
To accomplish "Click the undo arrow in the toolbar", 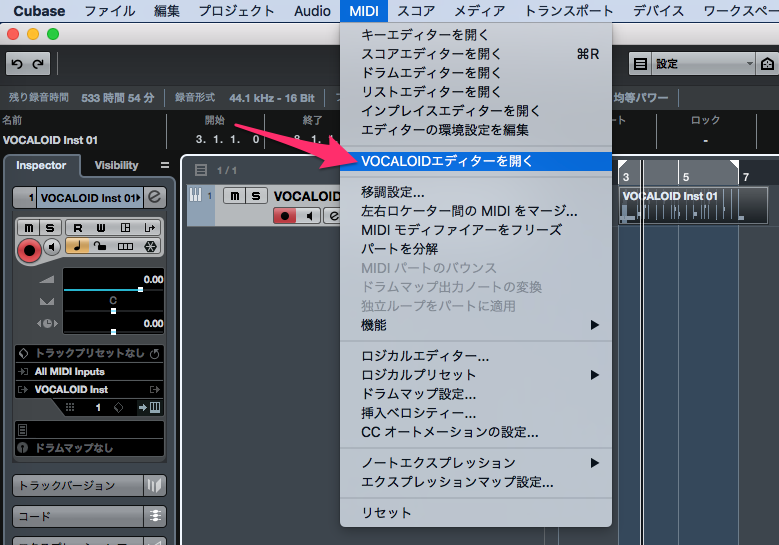I will coord(17,64).
